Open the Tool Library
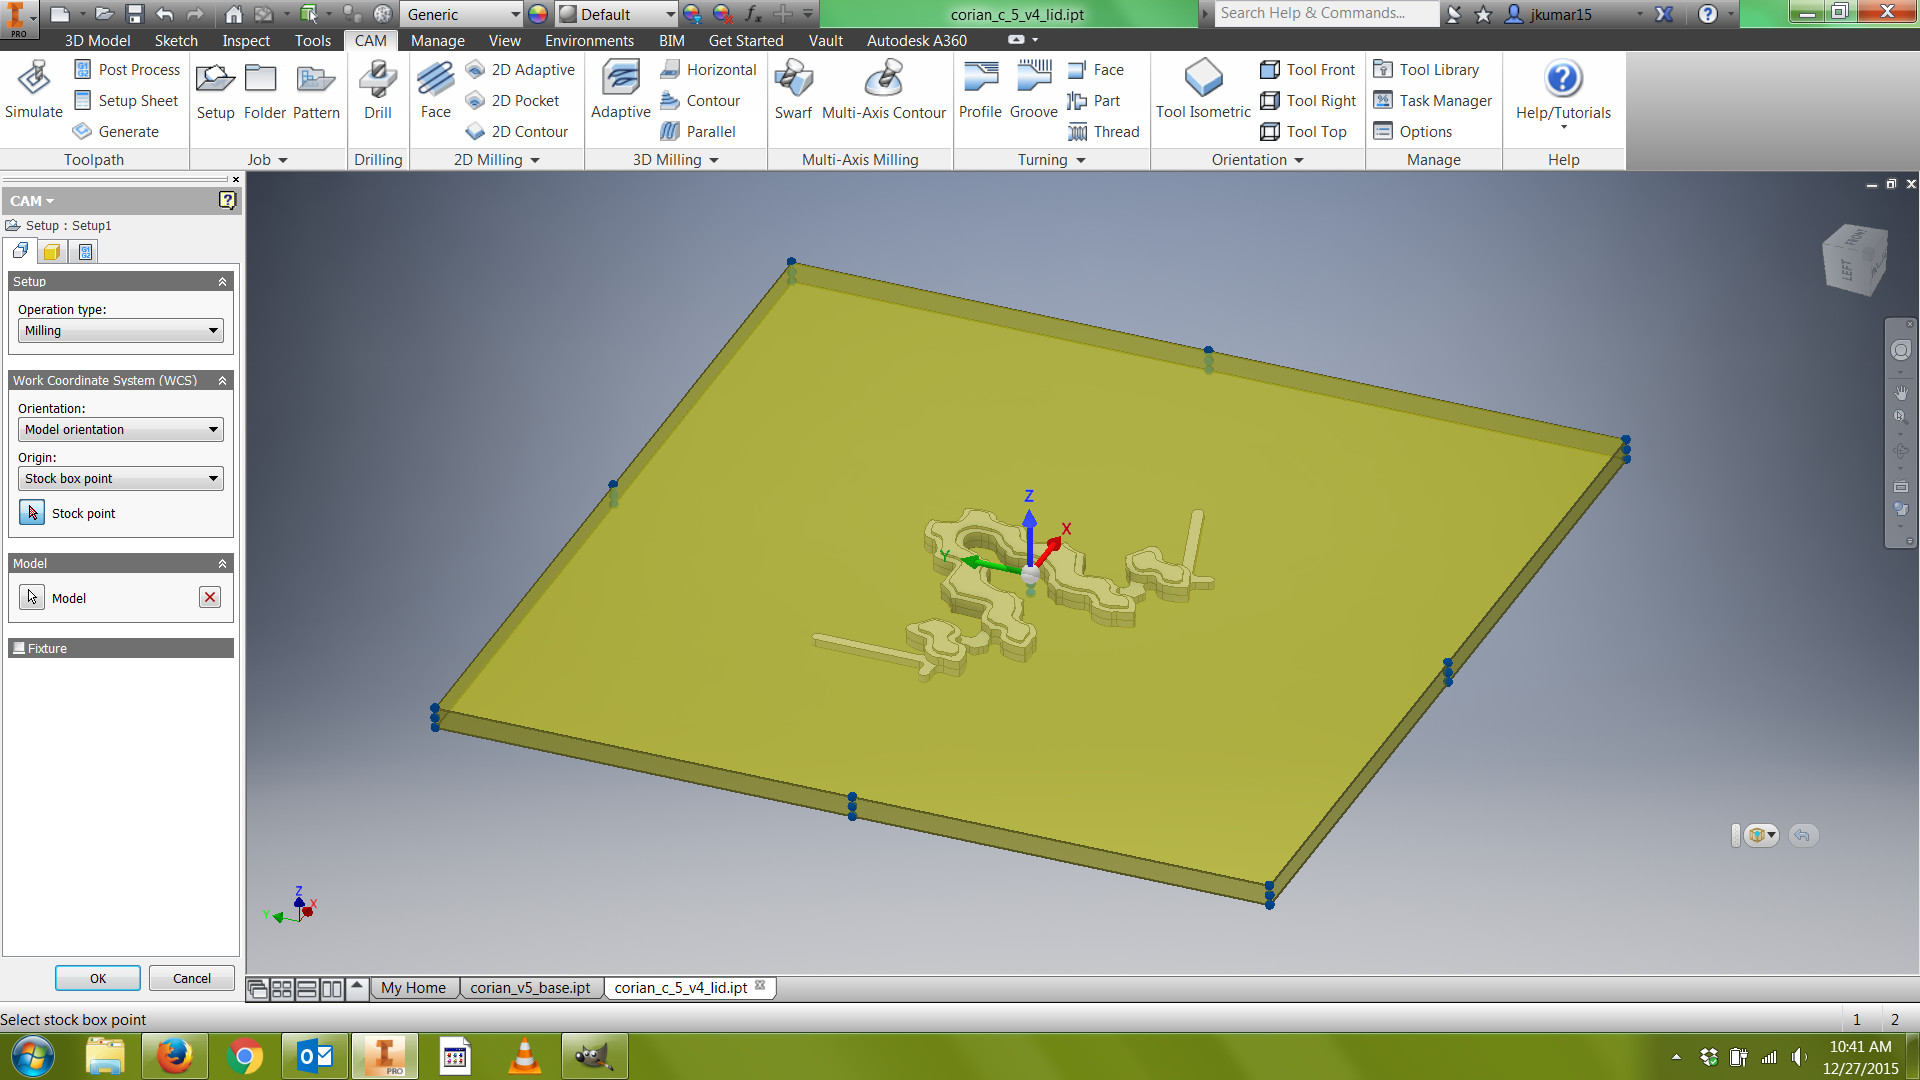Viewport: 1920px width, 1080px height. point(1426,70)
